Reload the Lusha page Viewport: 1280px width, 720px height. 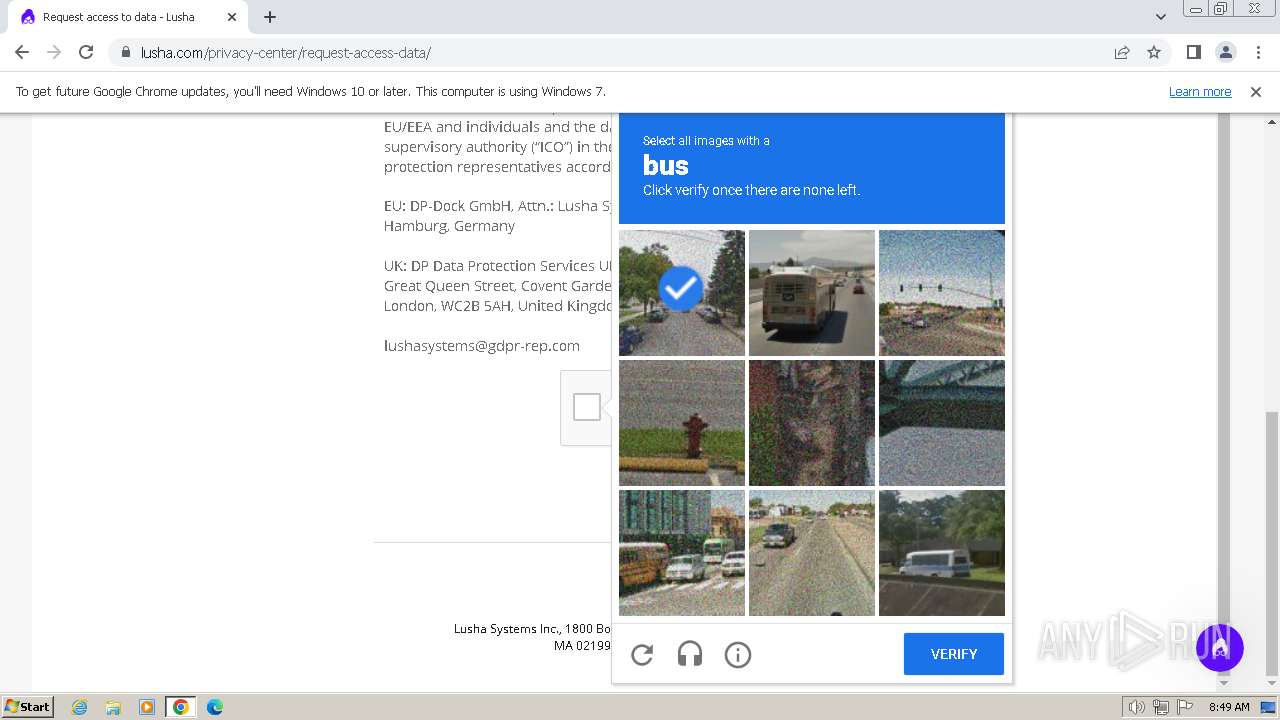point(86,52)
